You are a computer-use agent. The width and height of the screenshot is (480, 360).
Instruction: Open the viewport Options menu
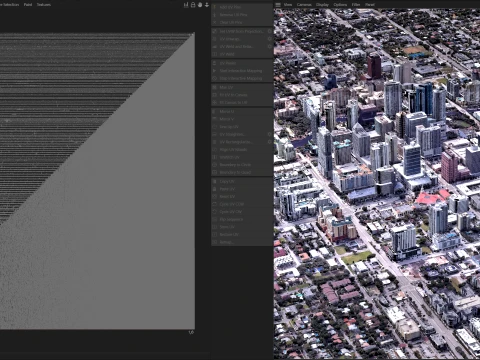point(340,5)
